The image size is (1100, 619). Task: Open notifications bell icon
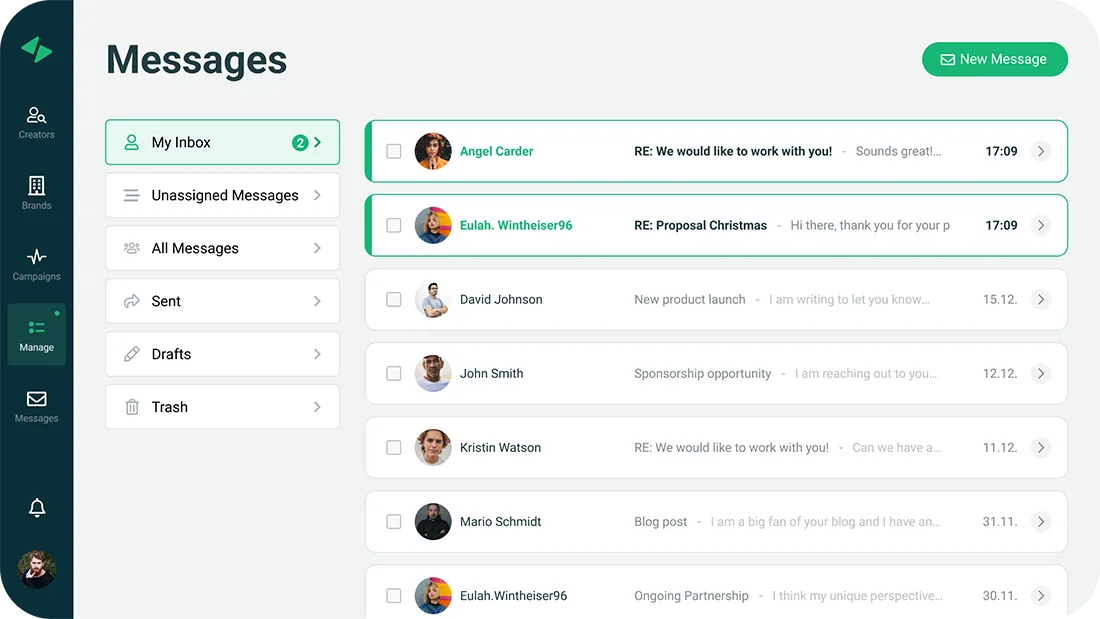[x=37, y=508]
